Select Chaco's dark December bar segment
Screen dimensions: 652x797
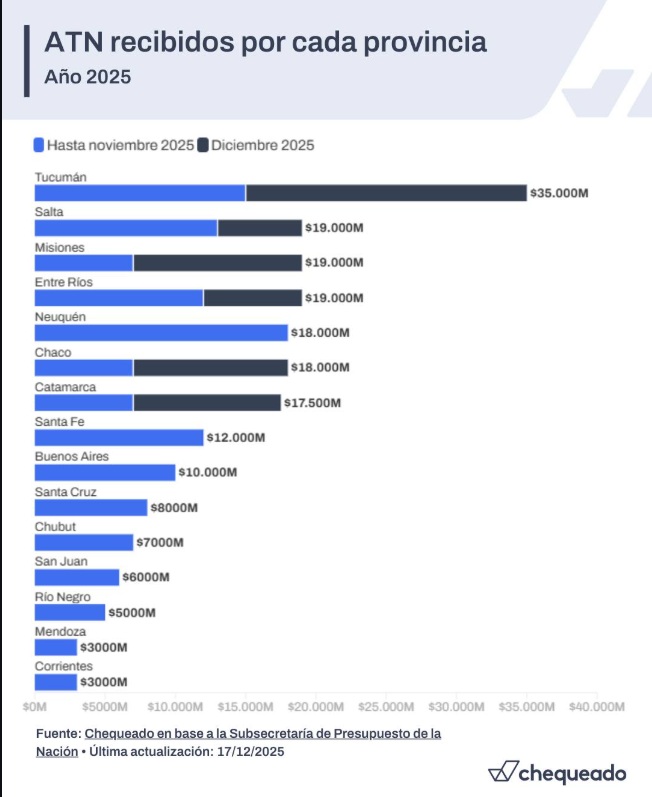[210, 368]
